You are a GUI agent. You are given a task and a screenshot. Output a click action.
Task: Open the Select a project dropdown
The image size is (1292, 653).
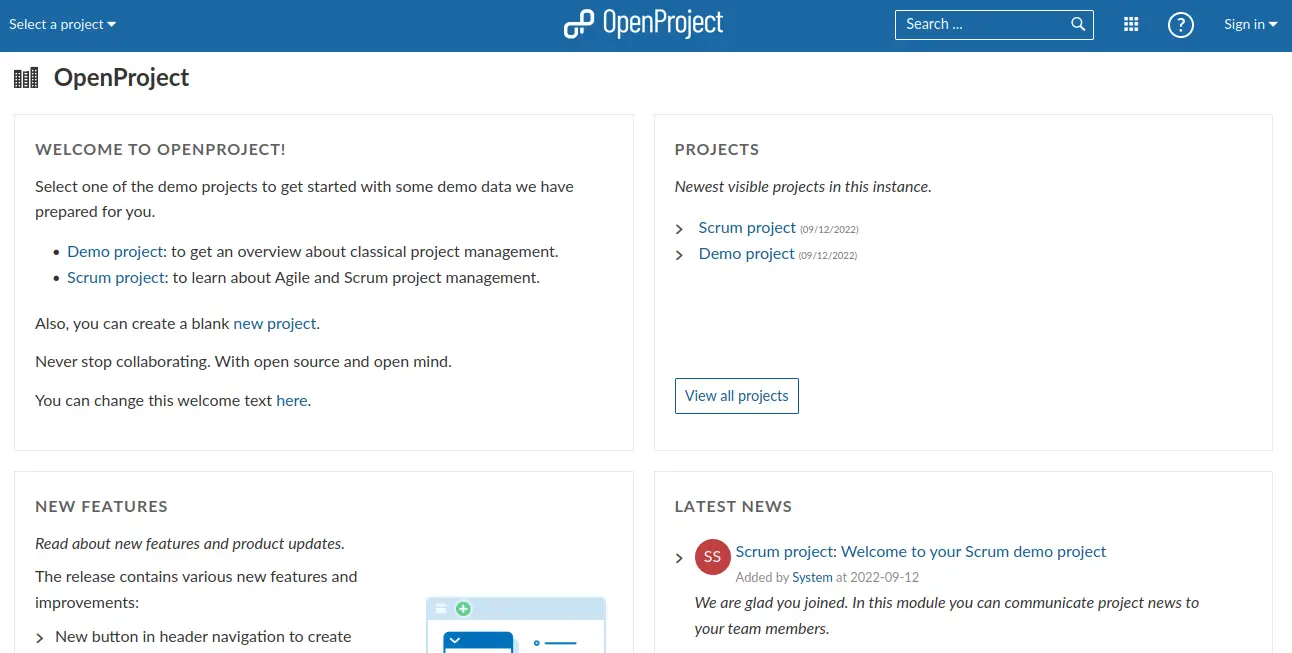tap(62, 24)
